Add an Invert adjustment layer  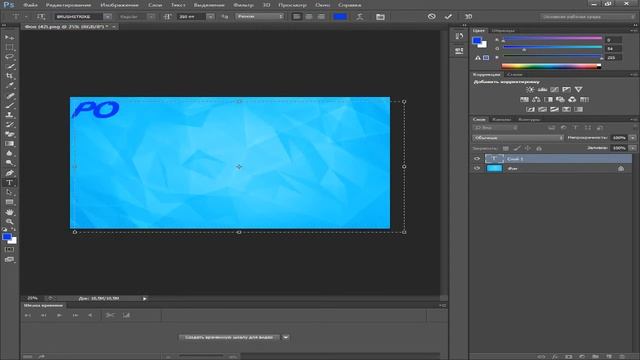[x=530, y=109]
